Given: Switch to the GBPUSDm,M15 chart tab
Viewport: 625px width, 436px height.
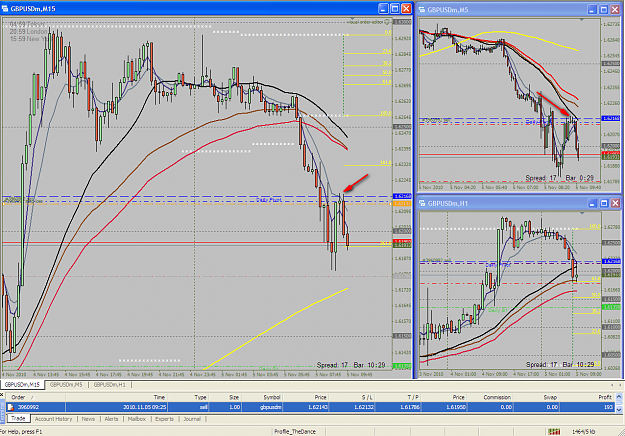Looking at the screenshot, I should (x=23, y=385).
